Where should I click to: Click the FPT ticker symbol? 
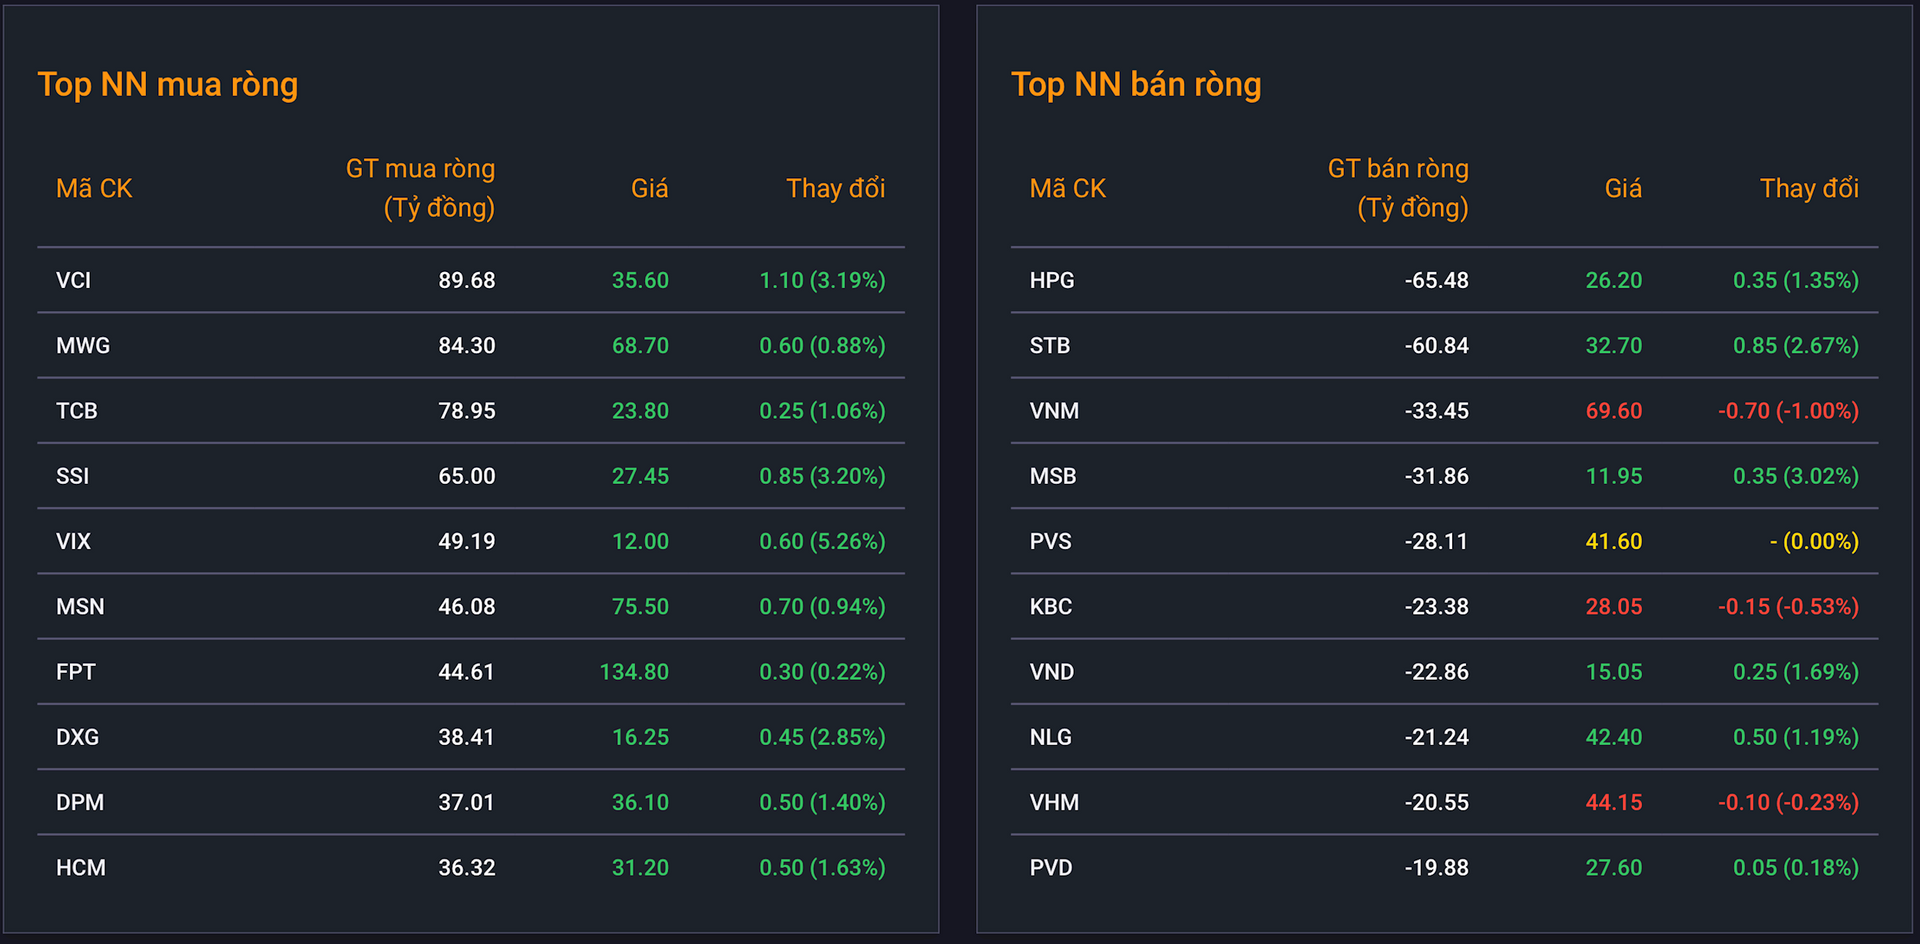click(76, 672)
